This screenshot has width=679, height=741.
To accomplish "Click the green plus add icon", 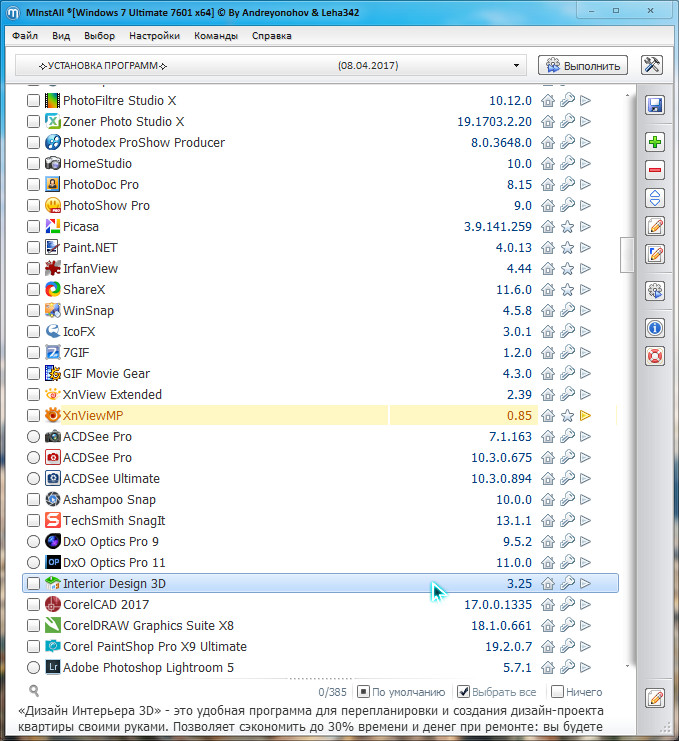I will tap(654, 142).
